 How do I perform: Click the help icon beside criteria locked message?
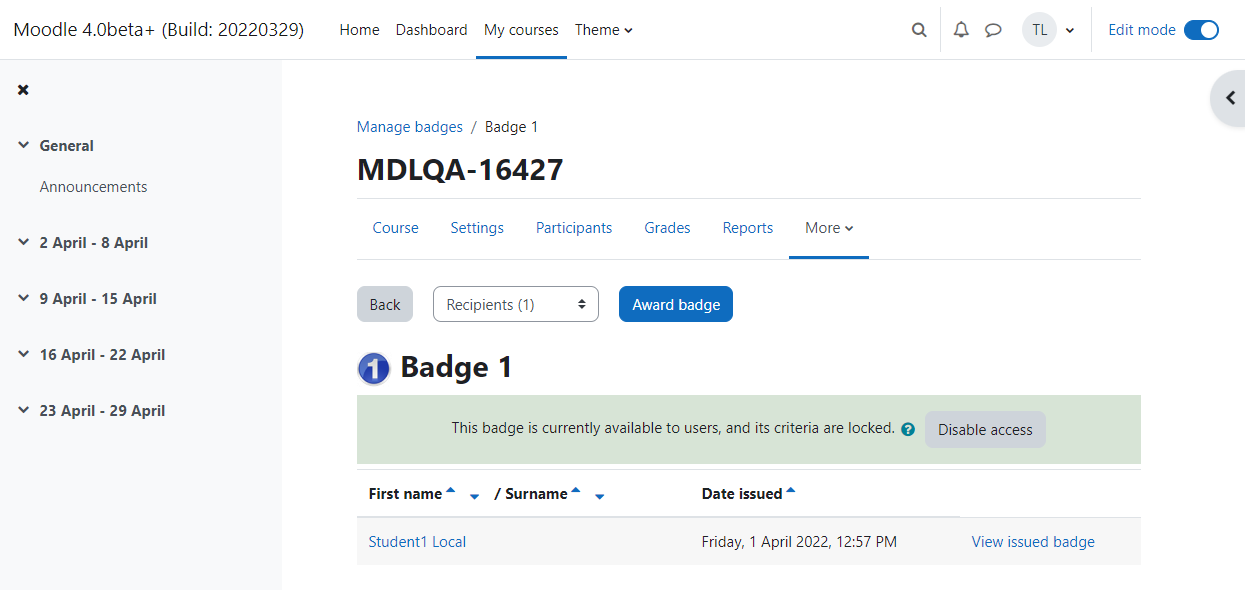tap(908, 429)
